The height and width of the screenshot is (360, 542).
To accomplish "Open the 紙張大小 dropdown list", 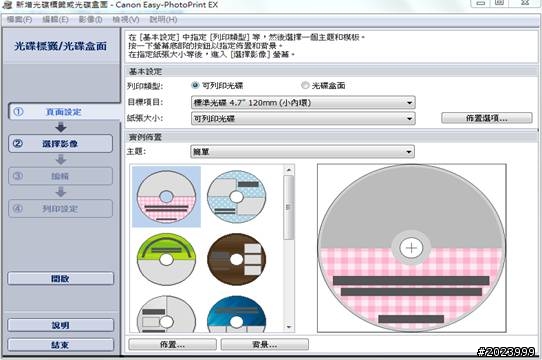I will 303,119.
